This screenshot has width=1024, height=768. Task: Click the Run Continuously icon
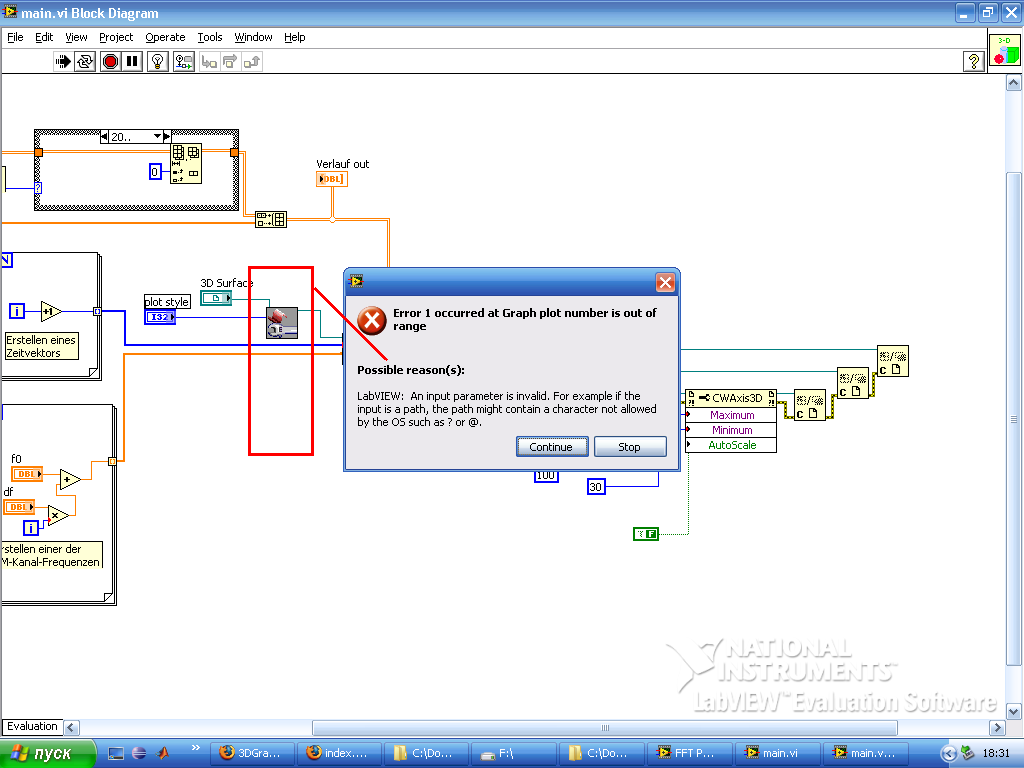(85, 61)
